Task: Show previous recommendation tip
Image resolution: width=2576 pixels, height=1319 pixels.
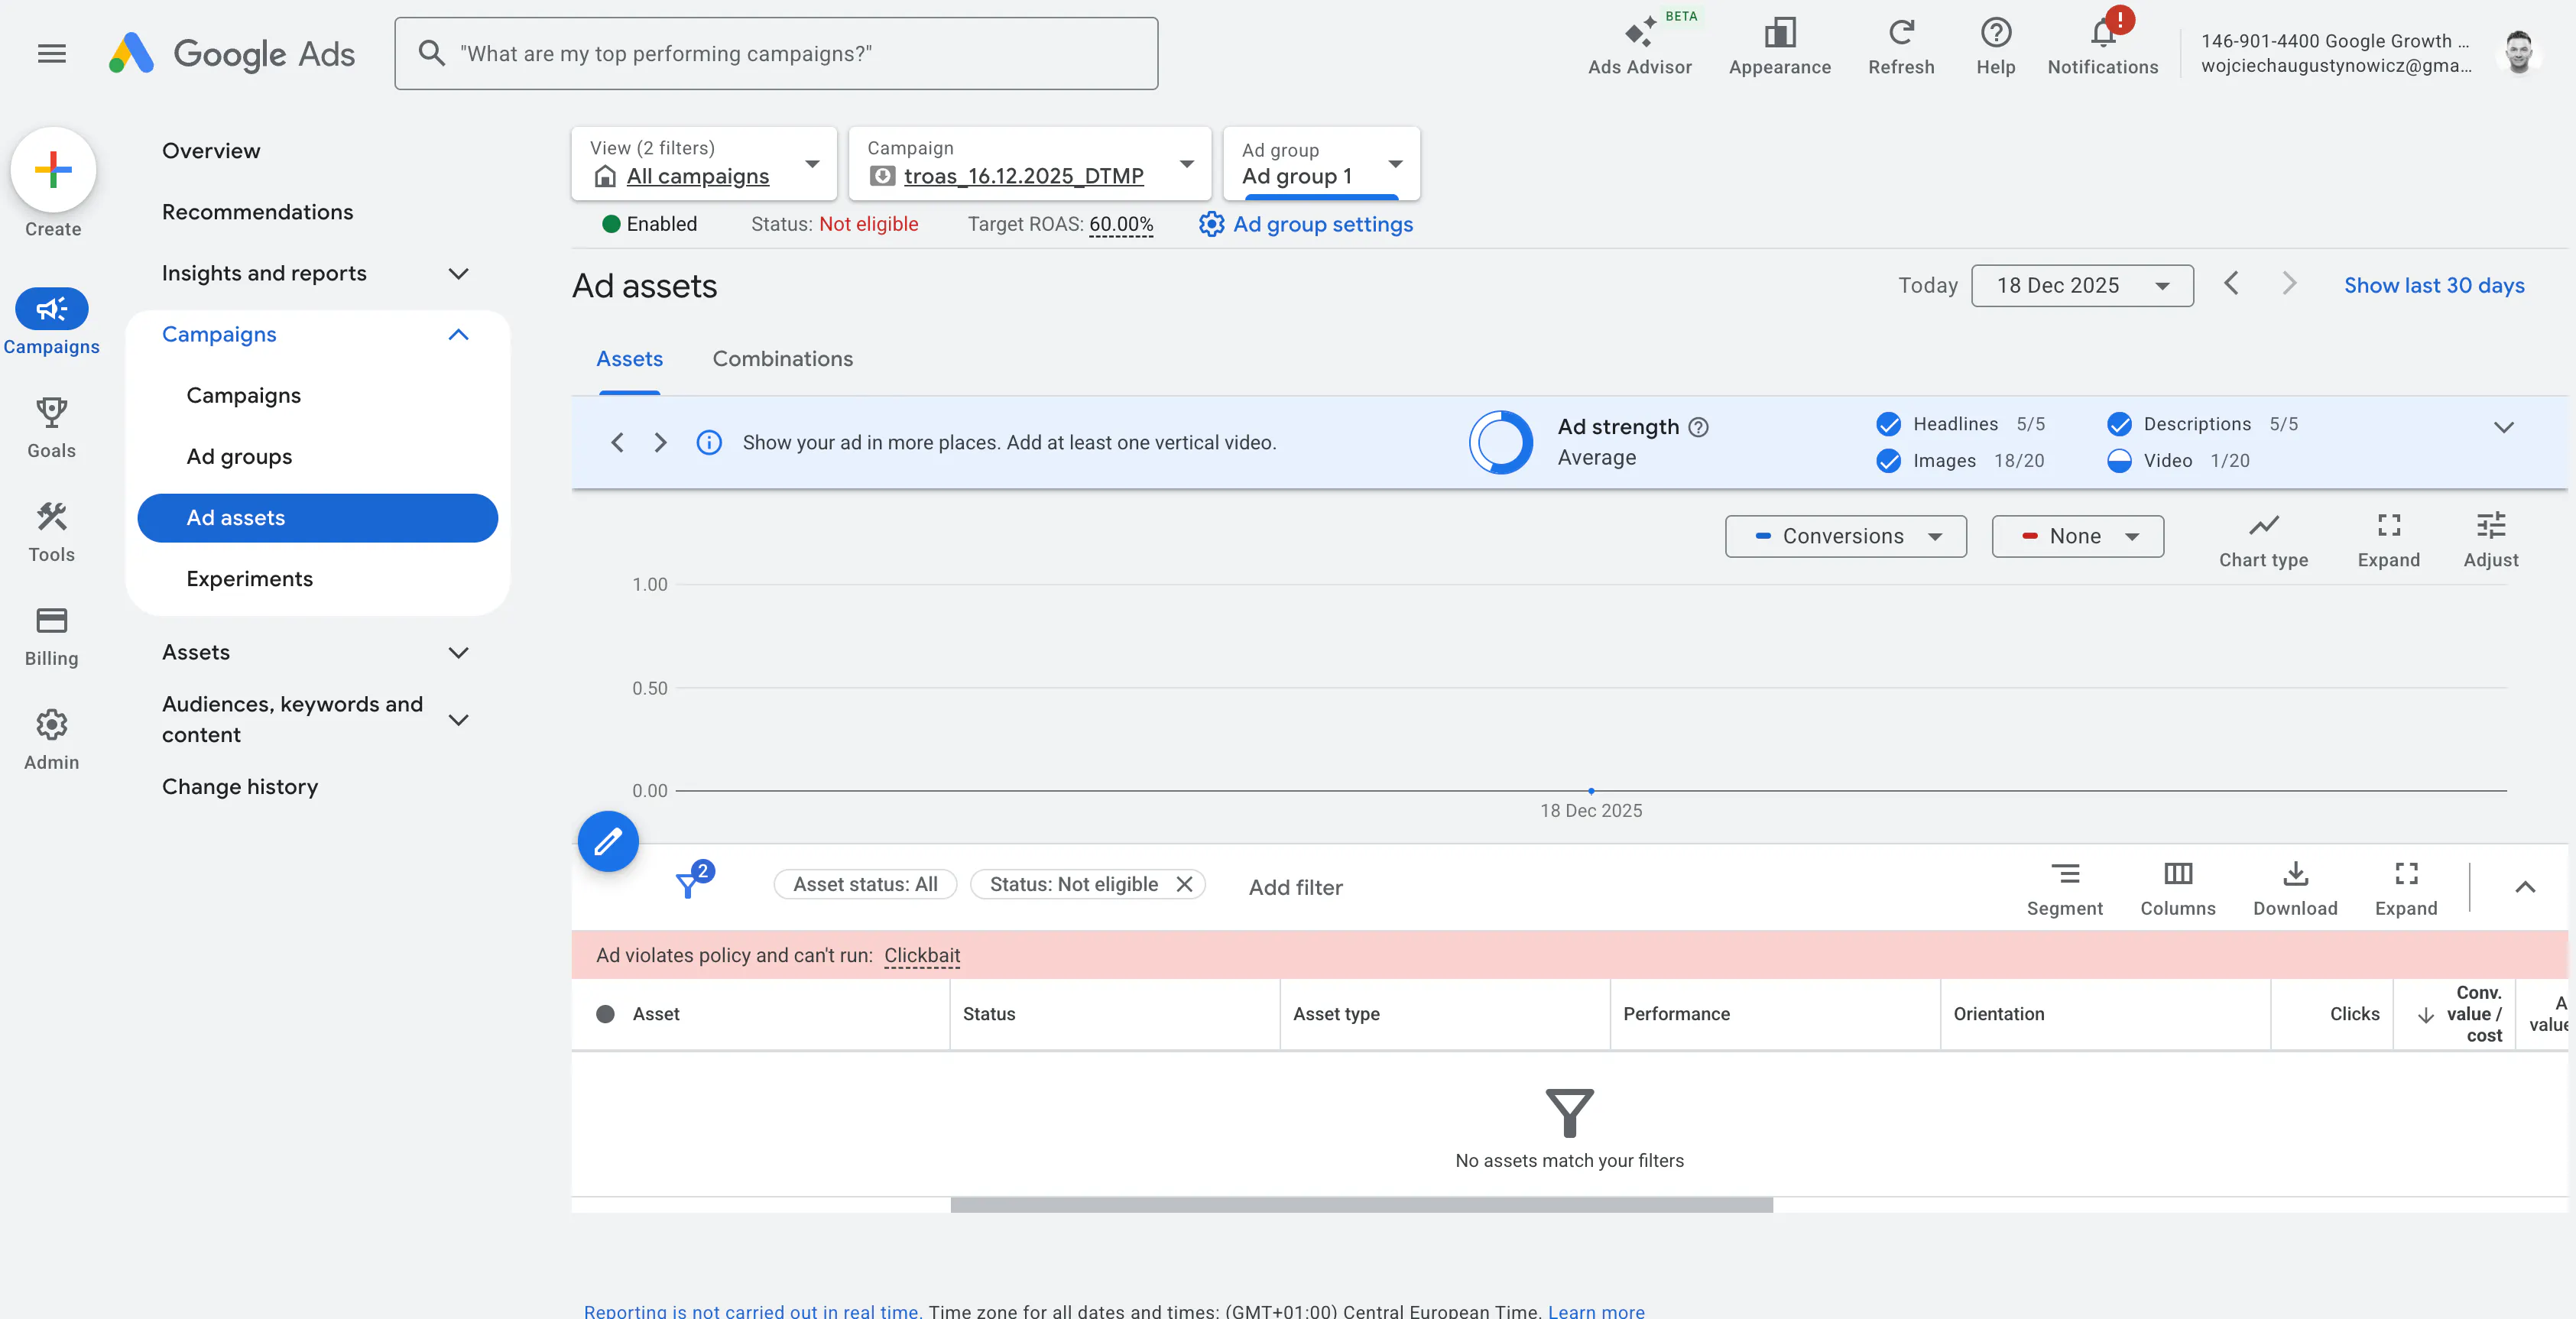Action: coord(617,442)
